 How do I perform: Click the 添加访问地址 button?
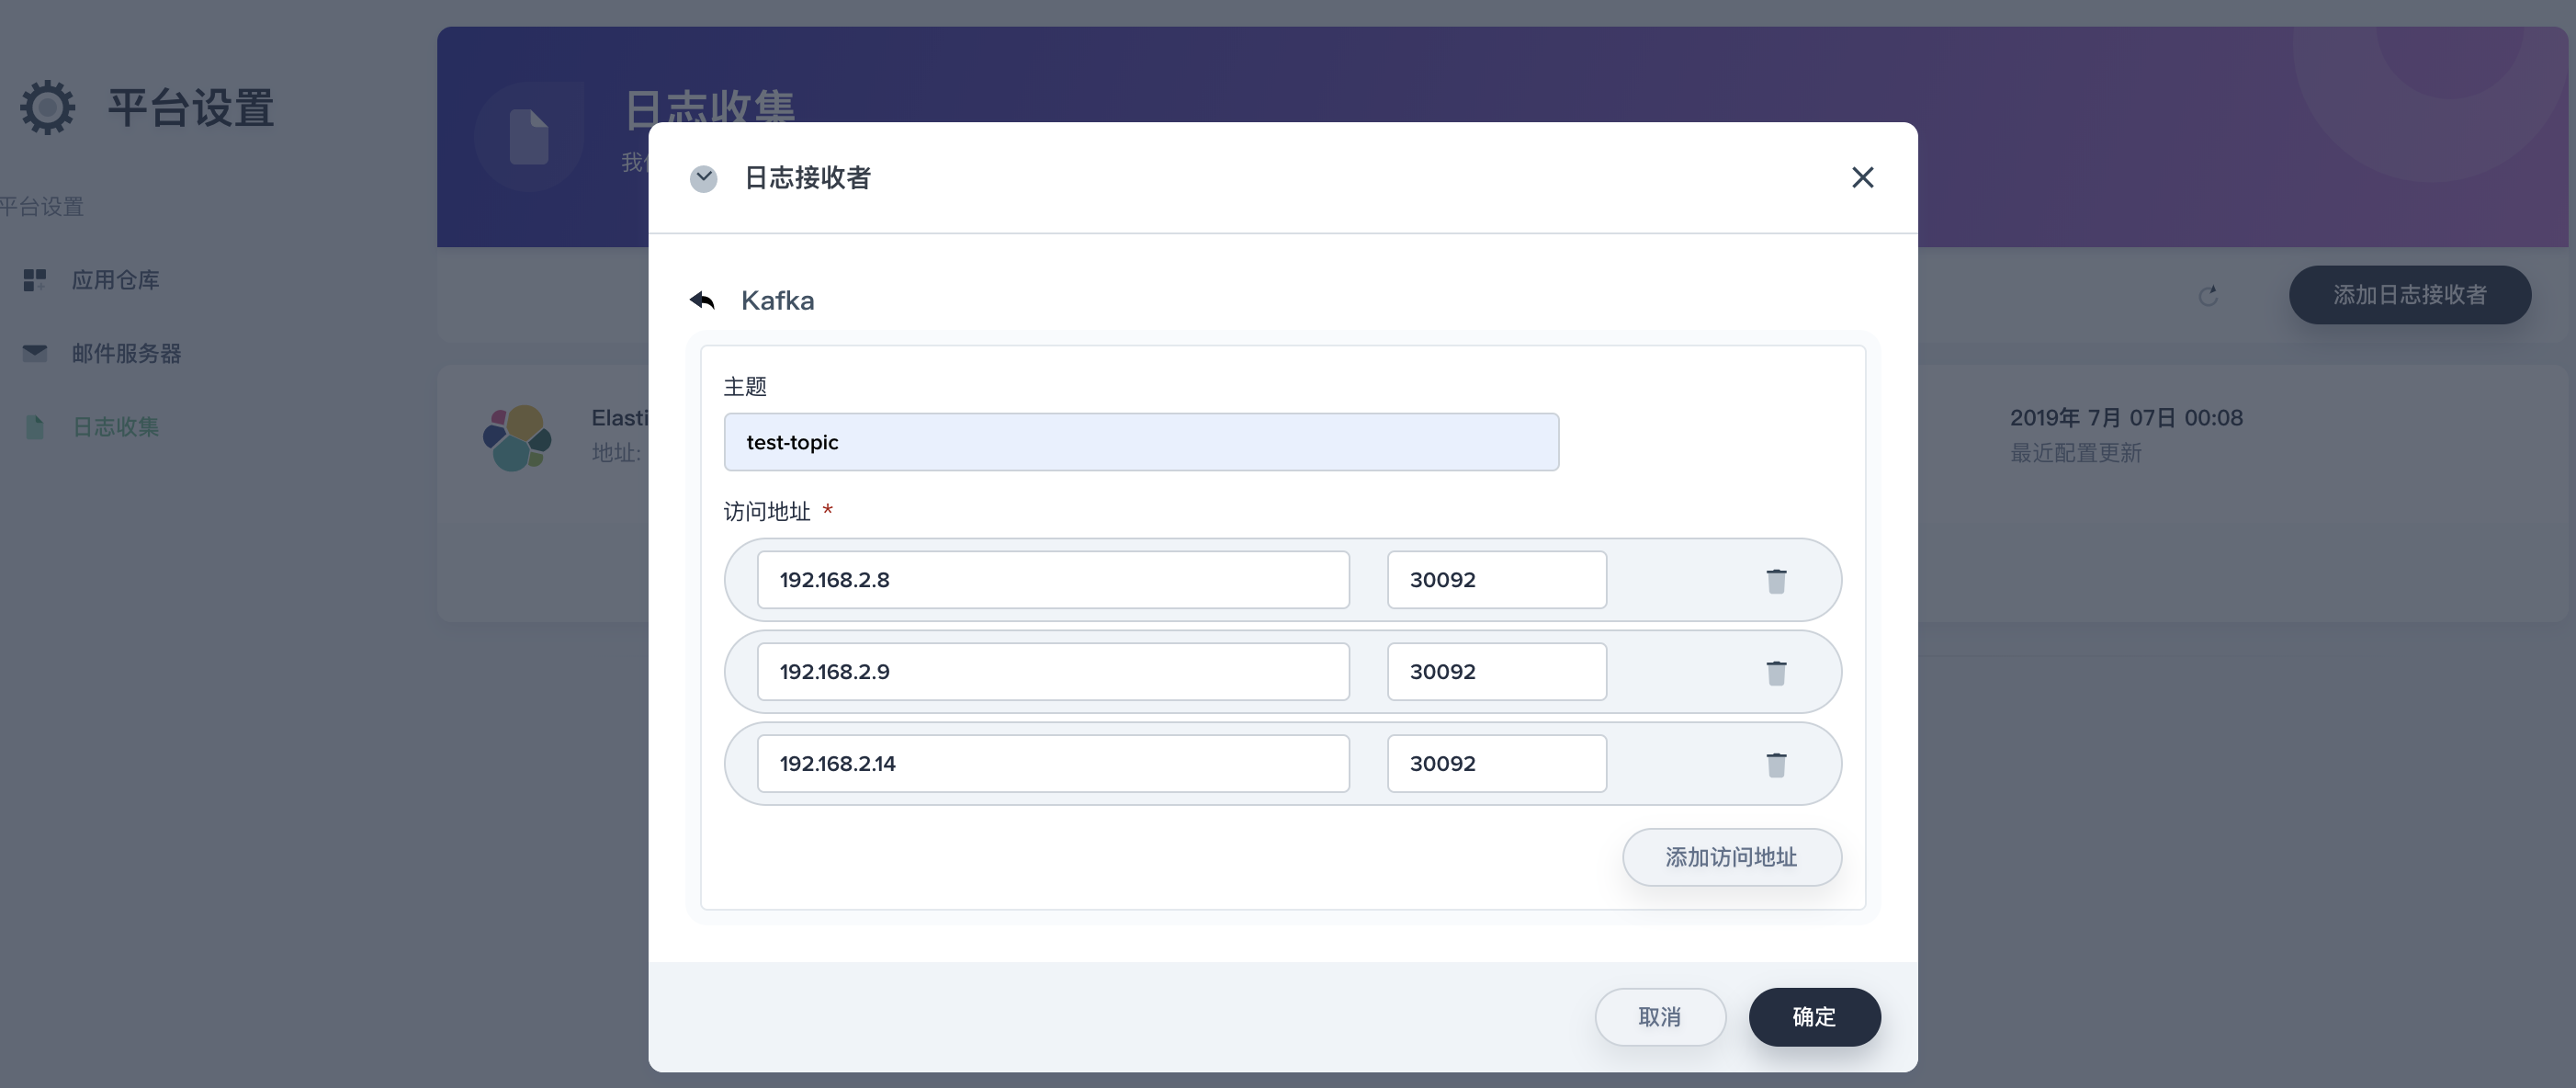[1731, 857]
